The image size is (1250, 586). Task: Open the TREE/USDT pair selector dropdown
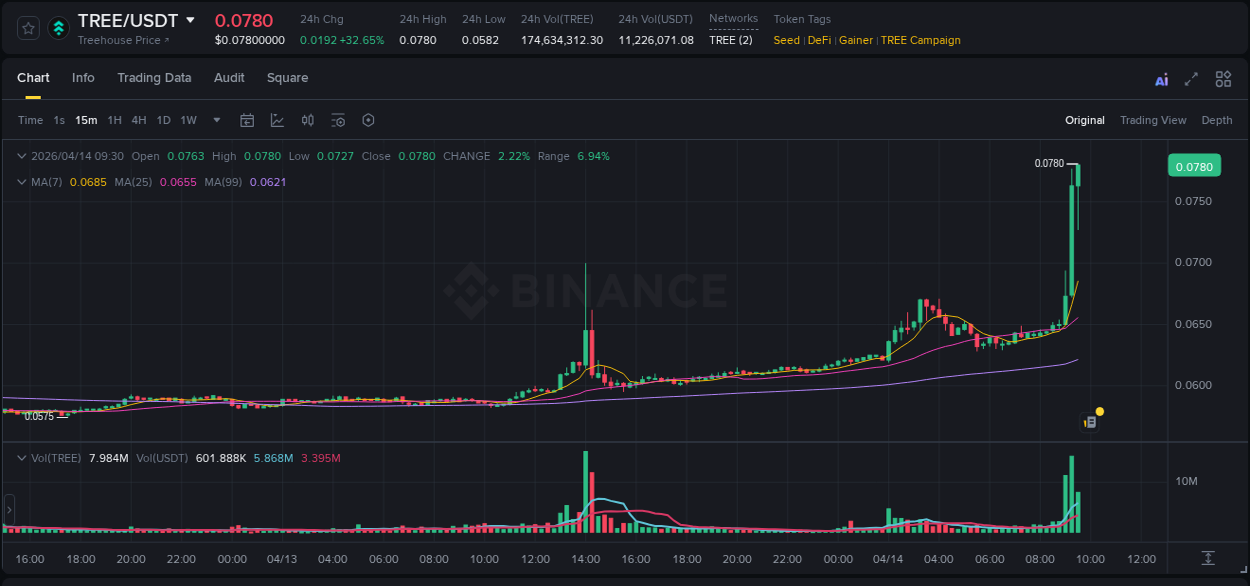coord(189,20)
